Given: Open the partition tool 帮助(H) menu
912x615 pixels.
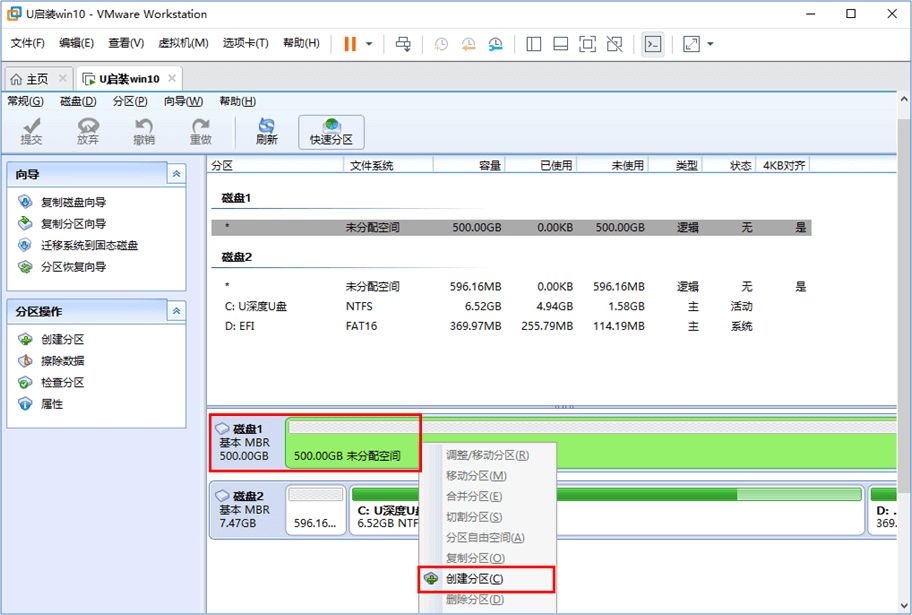Looking at the screenshot, I should pos(237,101).
